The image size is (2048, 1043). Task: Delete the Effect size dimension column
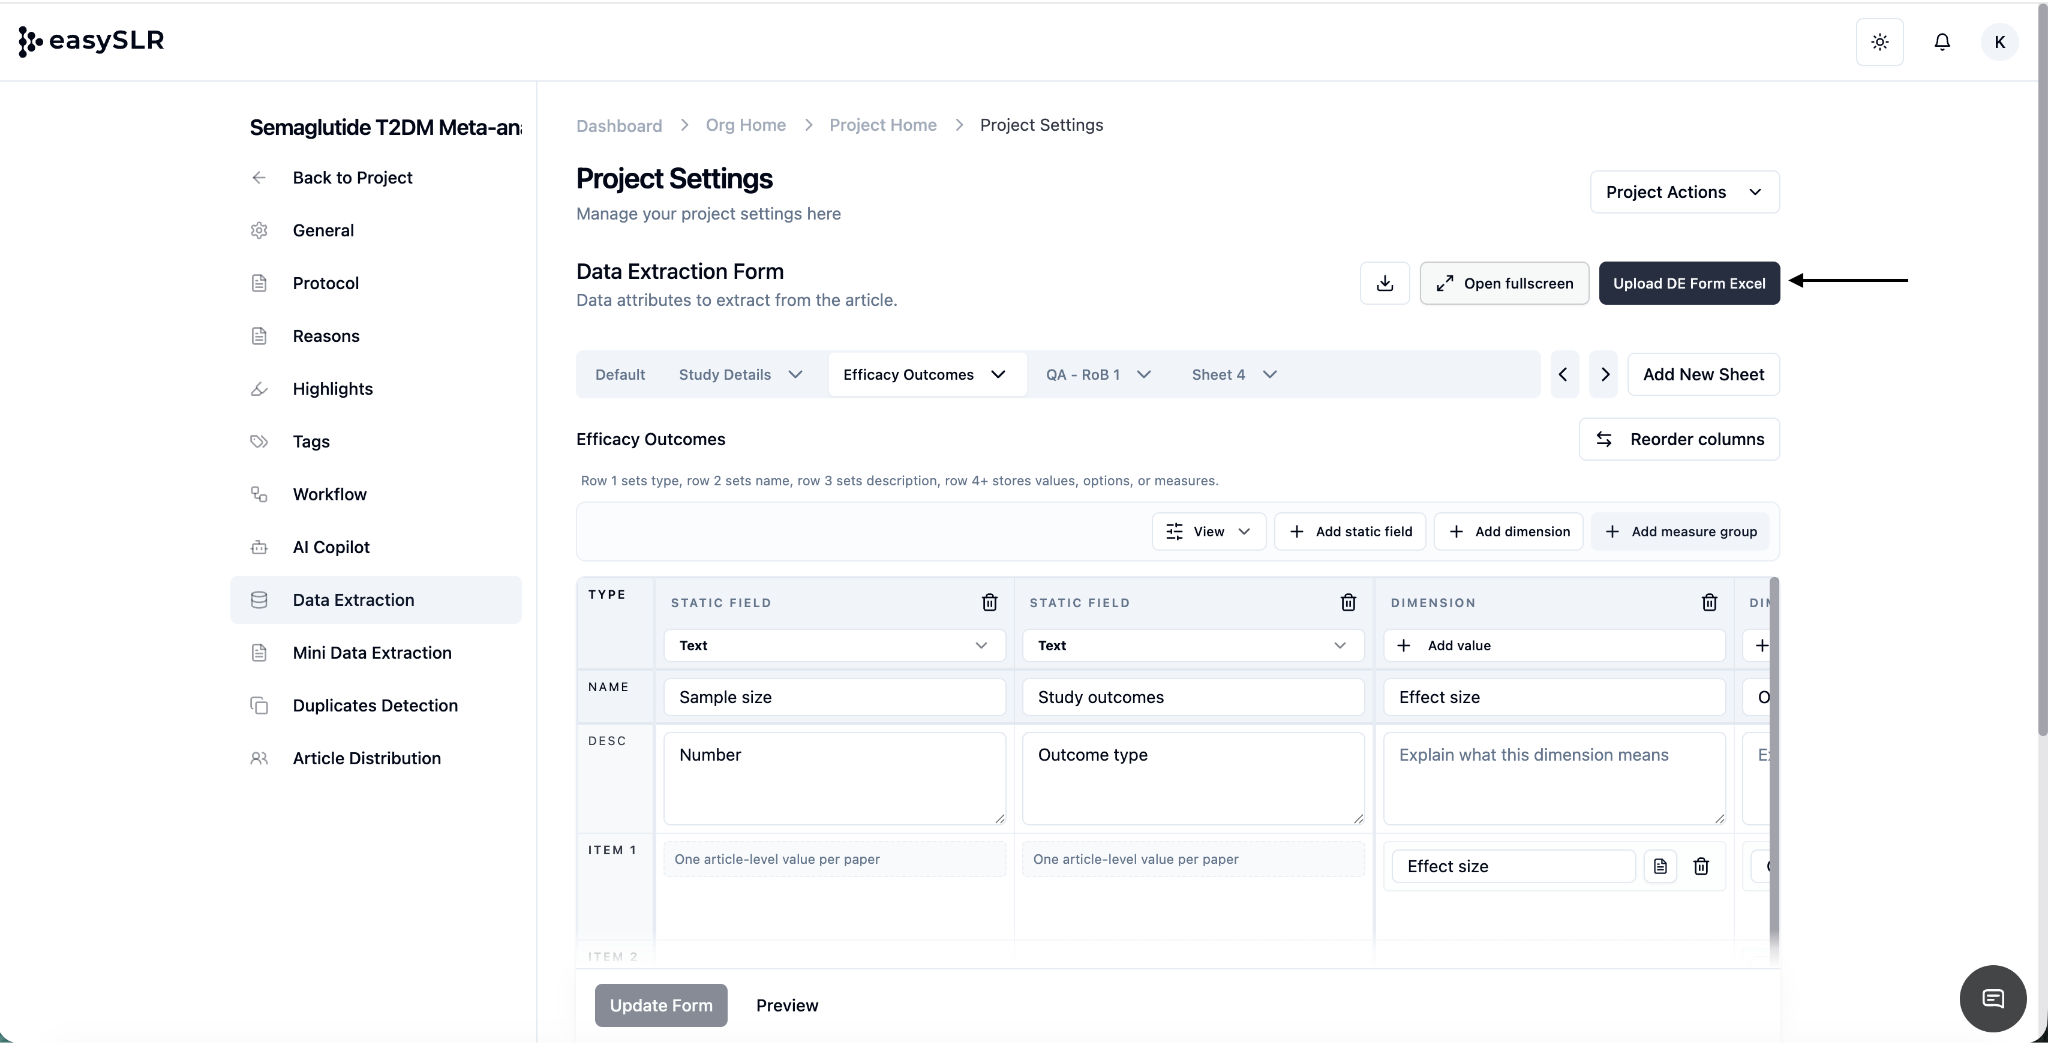coord(1709,602)
